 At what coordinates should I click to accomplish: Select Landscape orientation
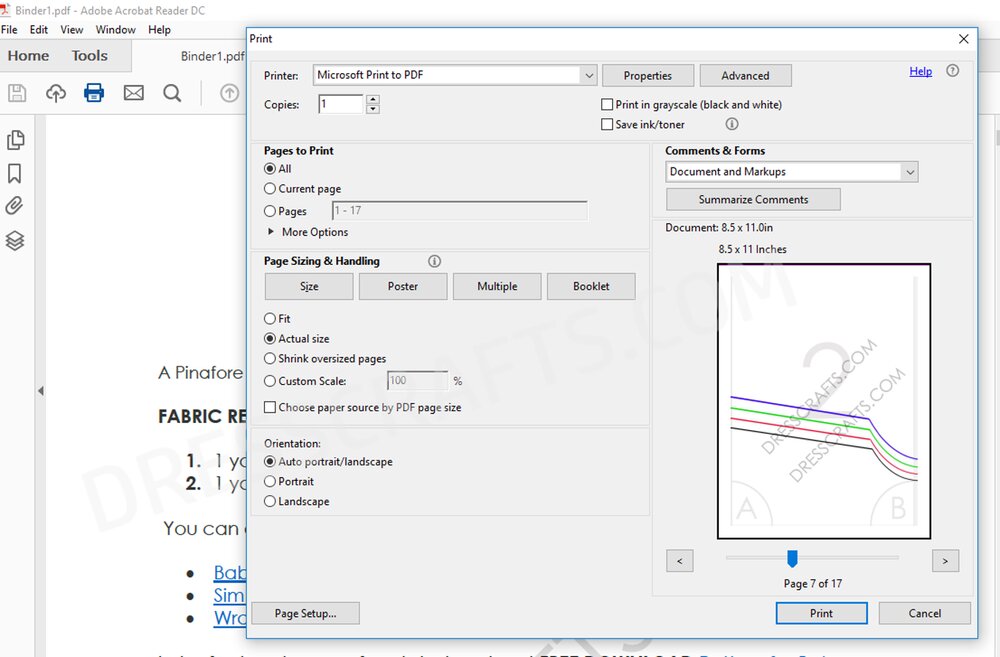(270, 502)
